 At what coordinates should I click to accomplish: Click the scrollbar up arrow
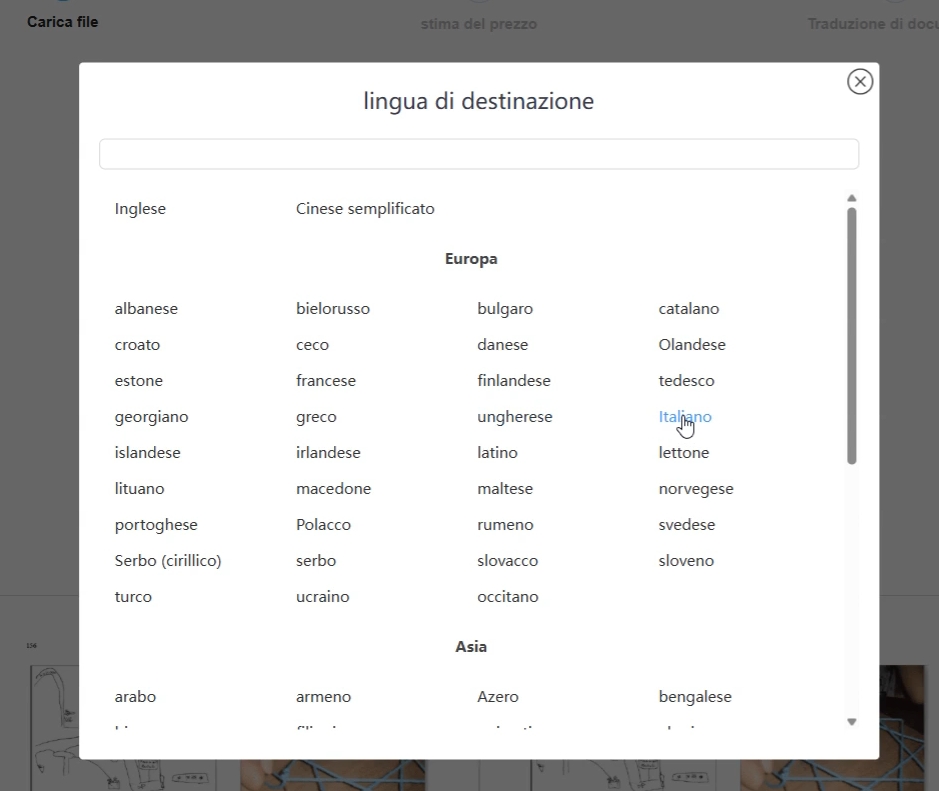852,198
